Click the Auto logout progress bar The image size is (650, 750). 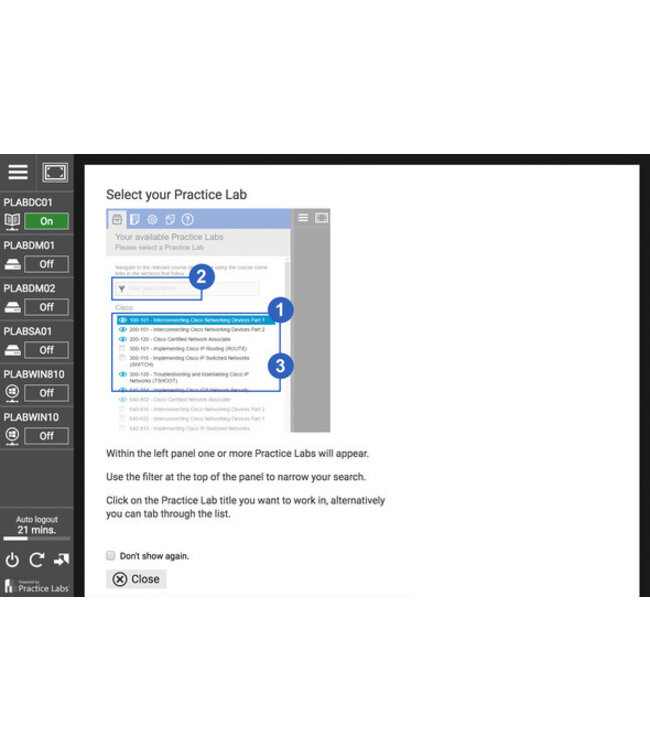[37, 540]
